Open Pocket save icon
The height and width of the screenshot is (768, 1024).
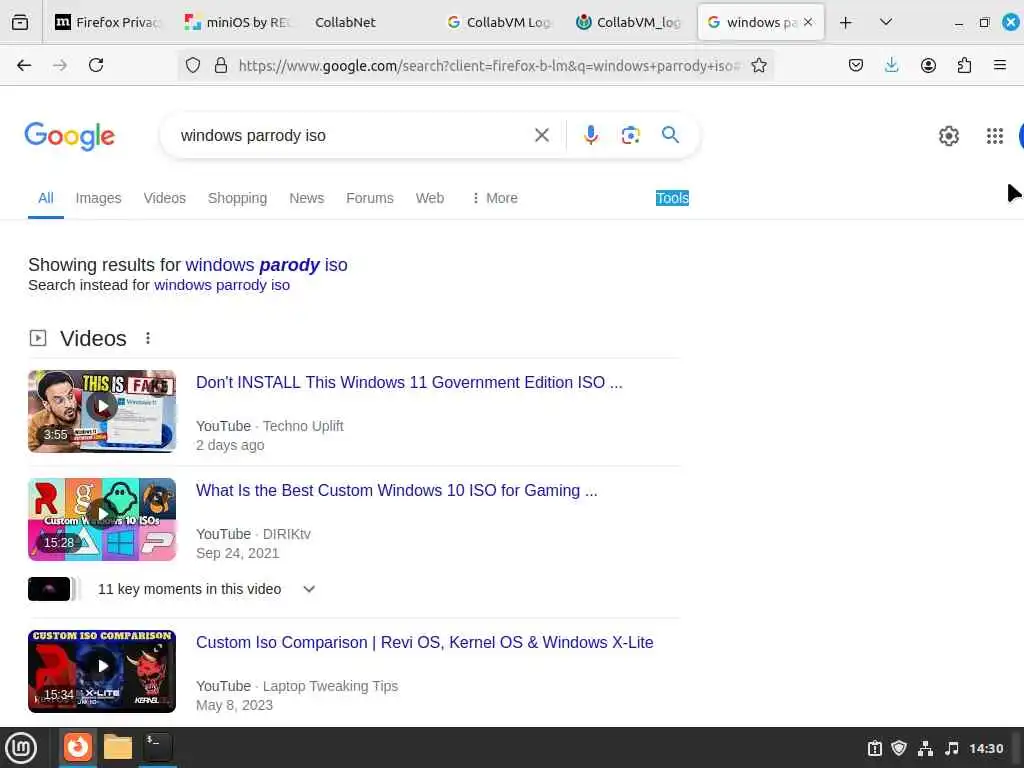[x=856, y=65]
